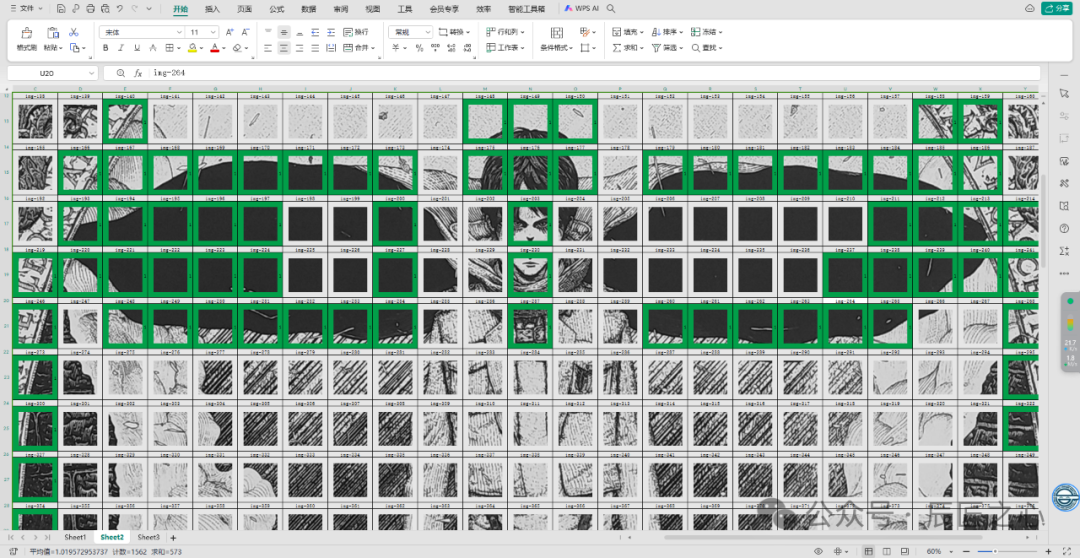Click the Paste (粘贴) clipboard icon
1080x558 pixels.
pyautogui.click(x=52, y=32)
